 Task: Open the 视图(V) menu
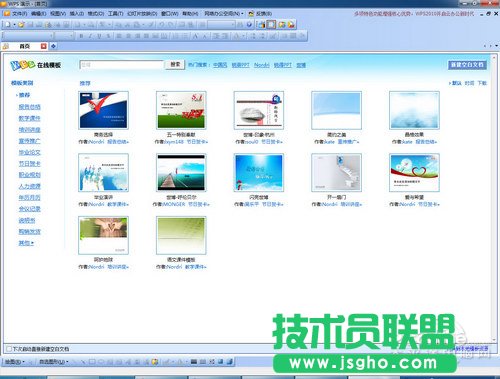click(x=58, y=14)
